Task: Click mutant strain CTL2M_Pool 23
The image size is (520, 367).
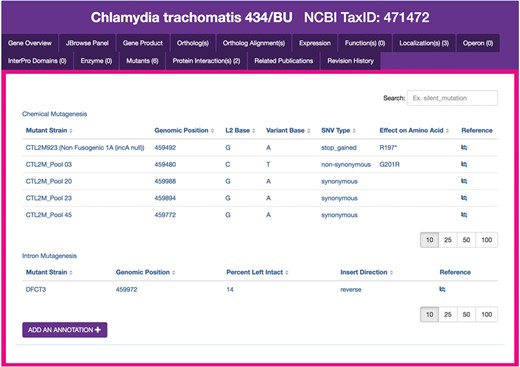Action: [49, 198]
